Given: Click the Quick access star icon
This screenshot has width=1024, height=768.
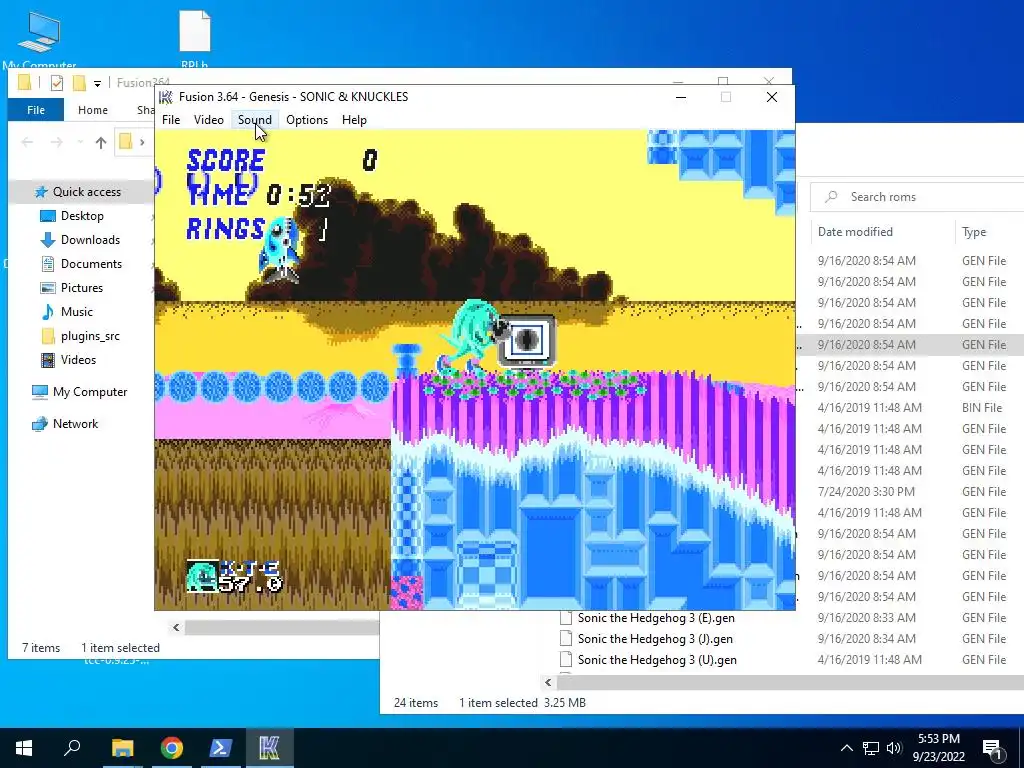Looking at the screenshot, I should tap(41, 192).
